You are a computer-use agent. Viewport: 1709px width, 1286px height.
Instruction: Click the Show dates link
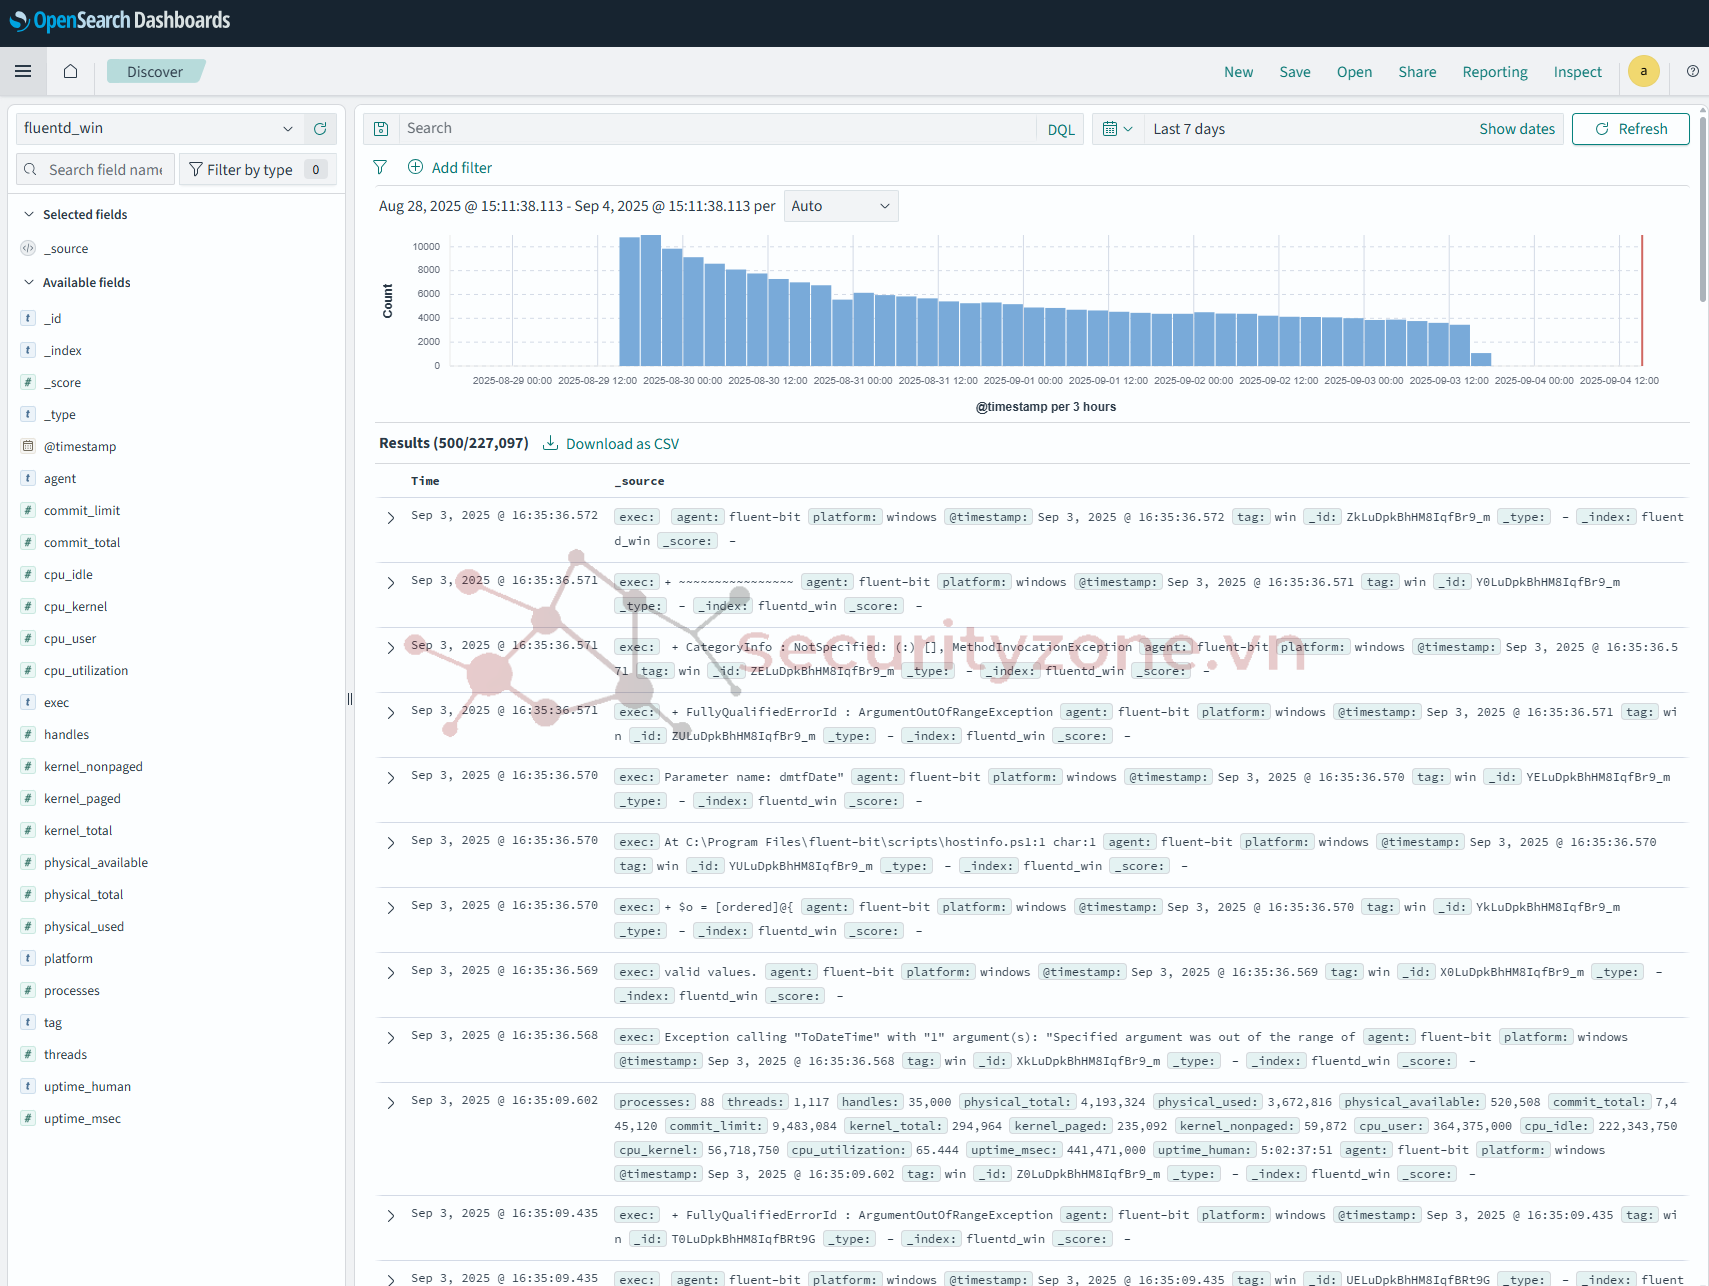coord(1517,129)
